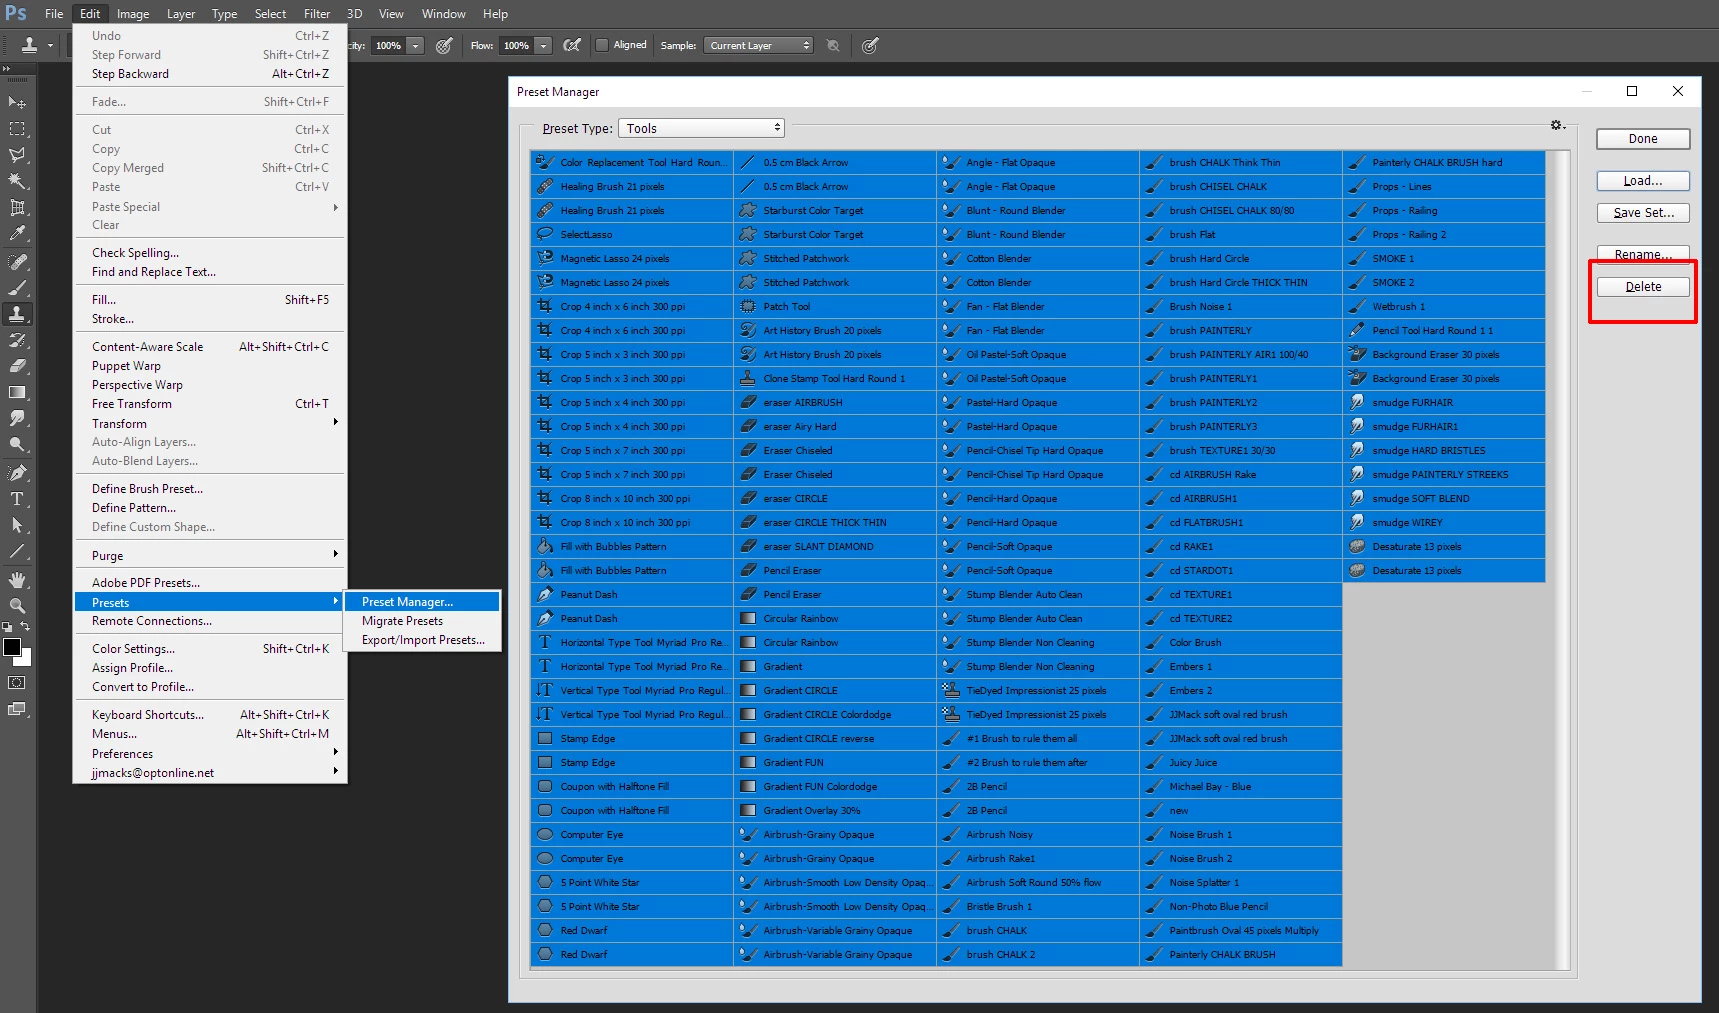The image size is (1719, 1013).
Task: Select the Juicy Juice preset
Action: [1240, 762]
